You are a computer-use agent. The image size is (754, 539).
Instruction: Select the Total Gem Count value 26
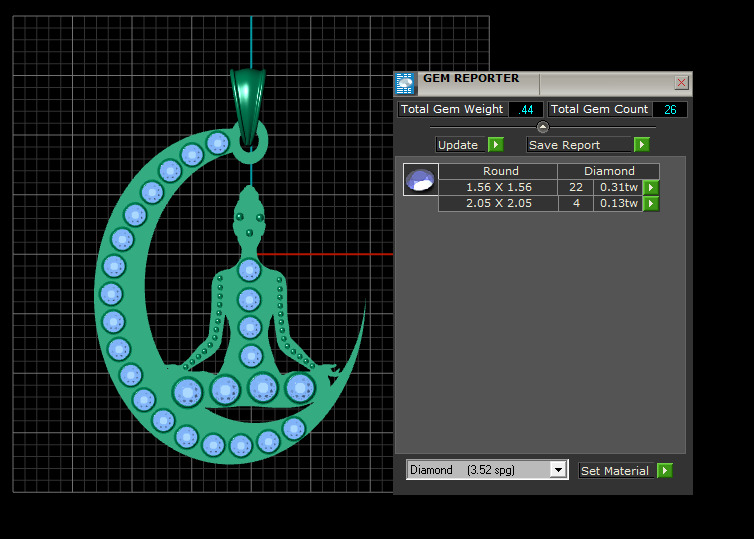[670, 110]
